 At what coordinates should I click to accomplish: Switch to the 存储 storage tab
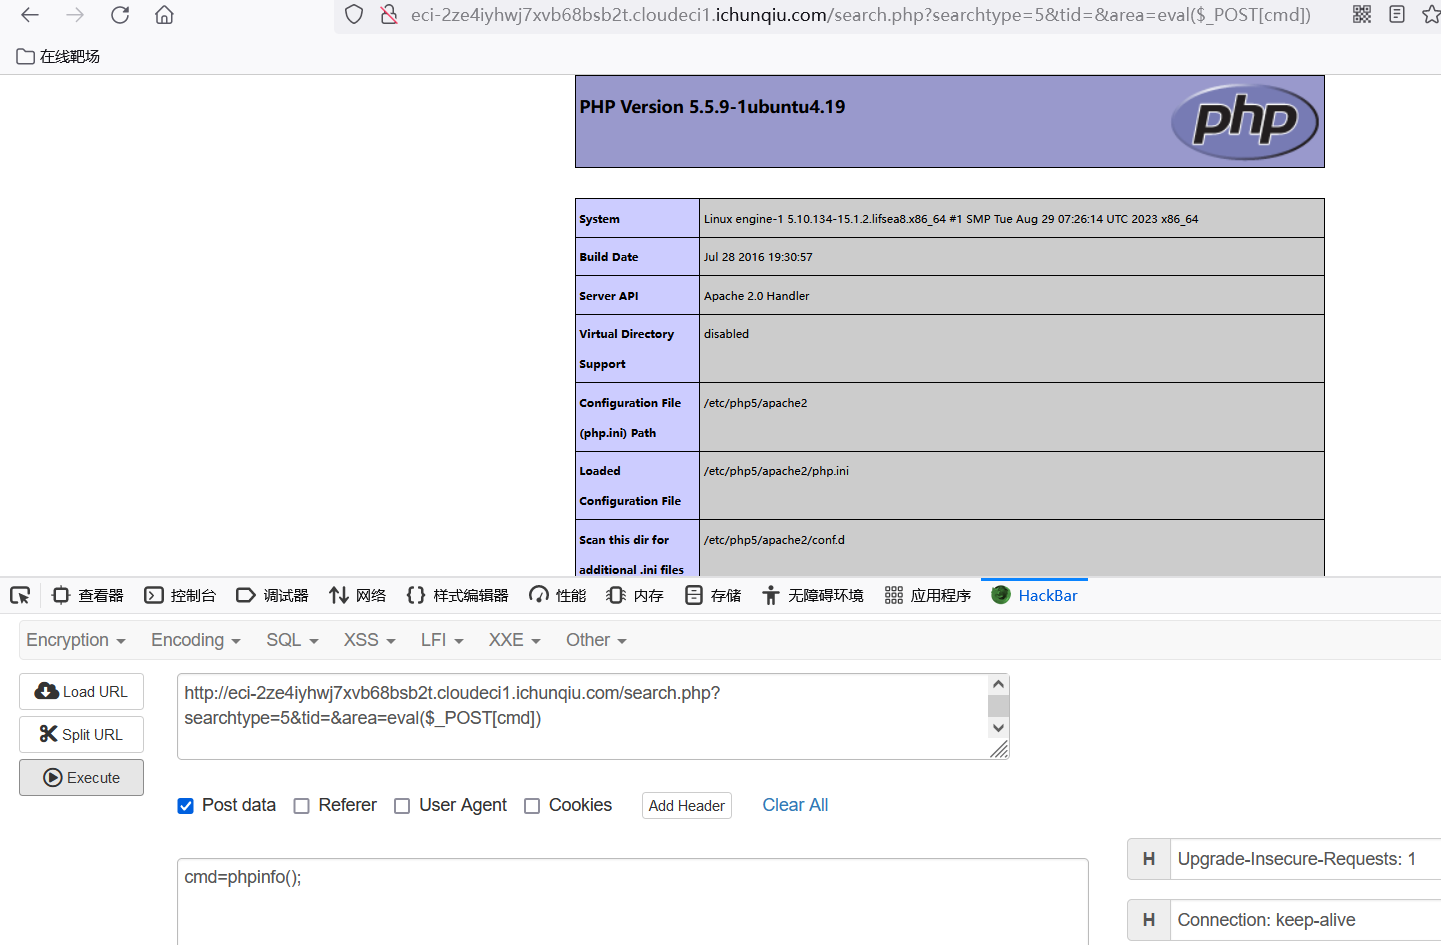tap(713, 596)
